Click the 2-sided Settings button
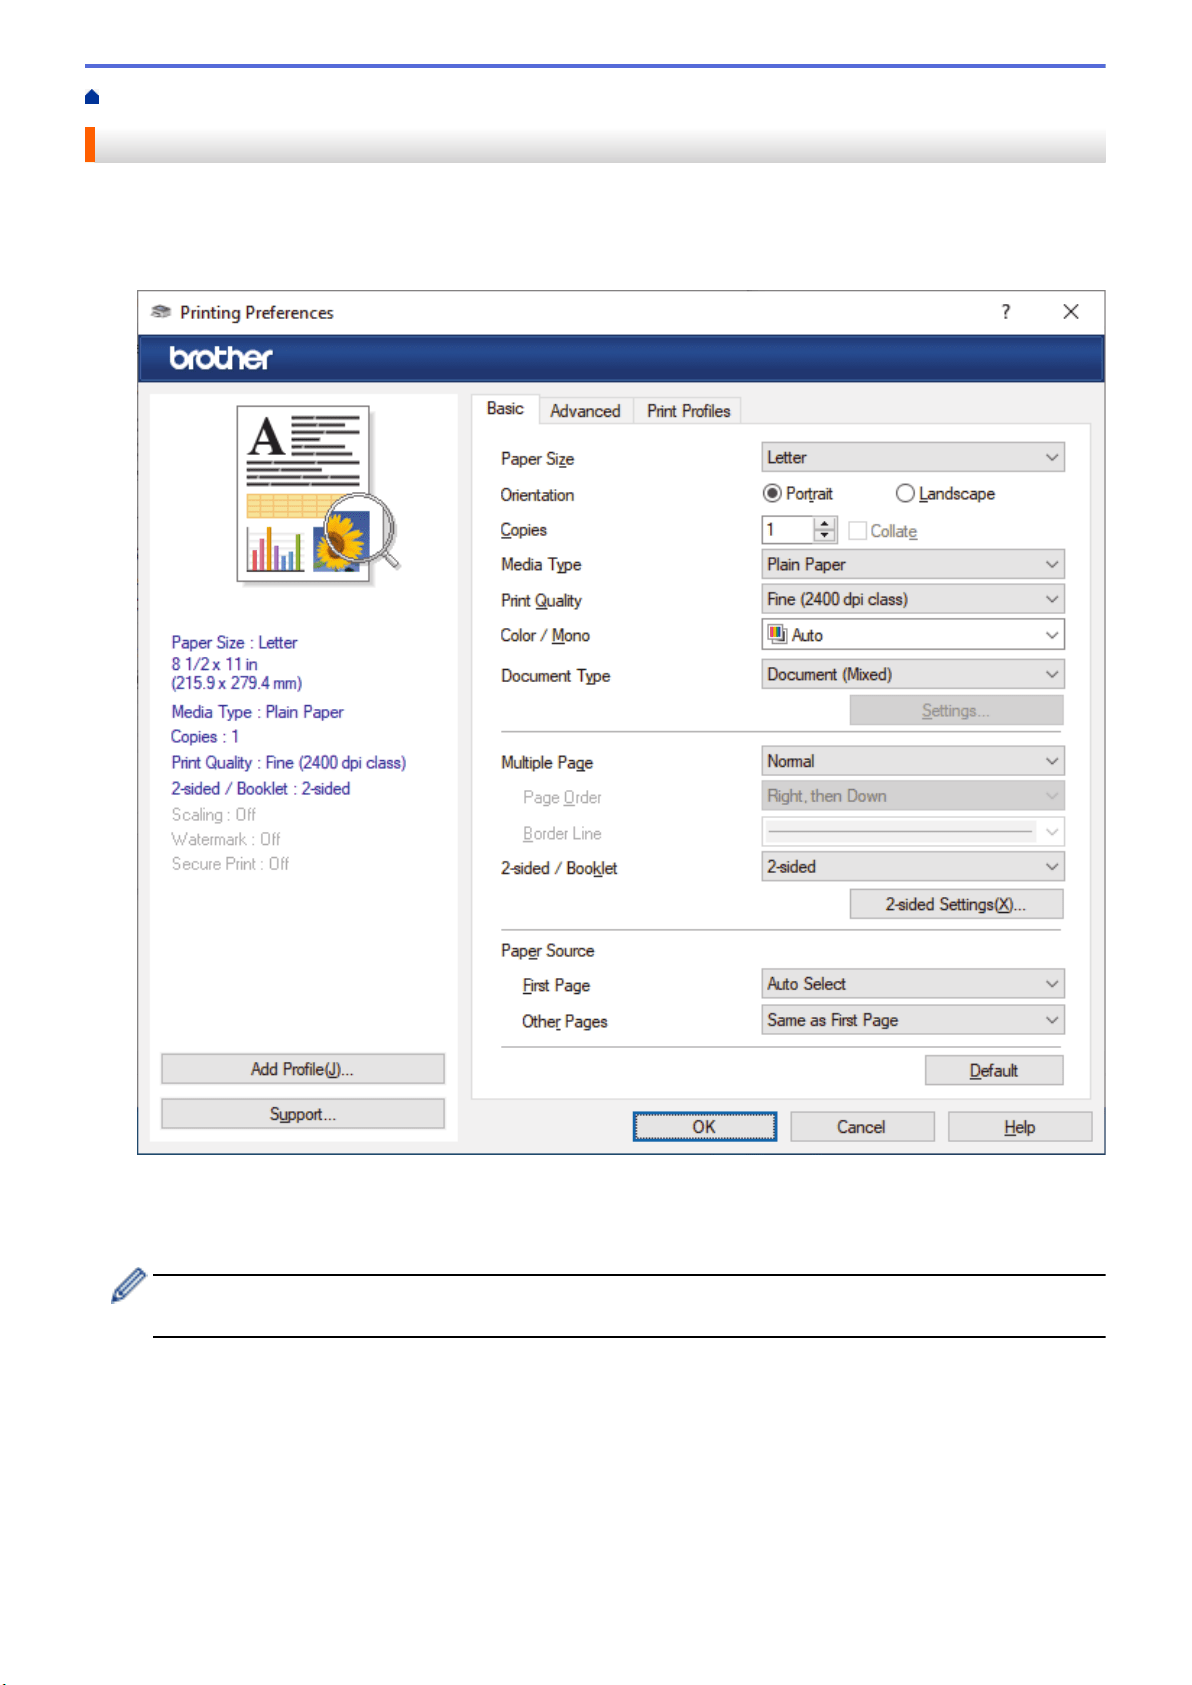Screen dimensions: 1192x1685 [x=956, y=904]
